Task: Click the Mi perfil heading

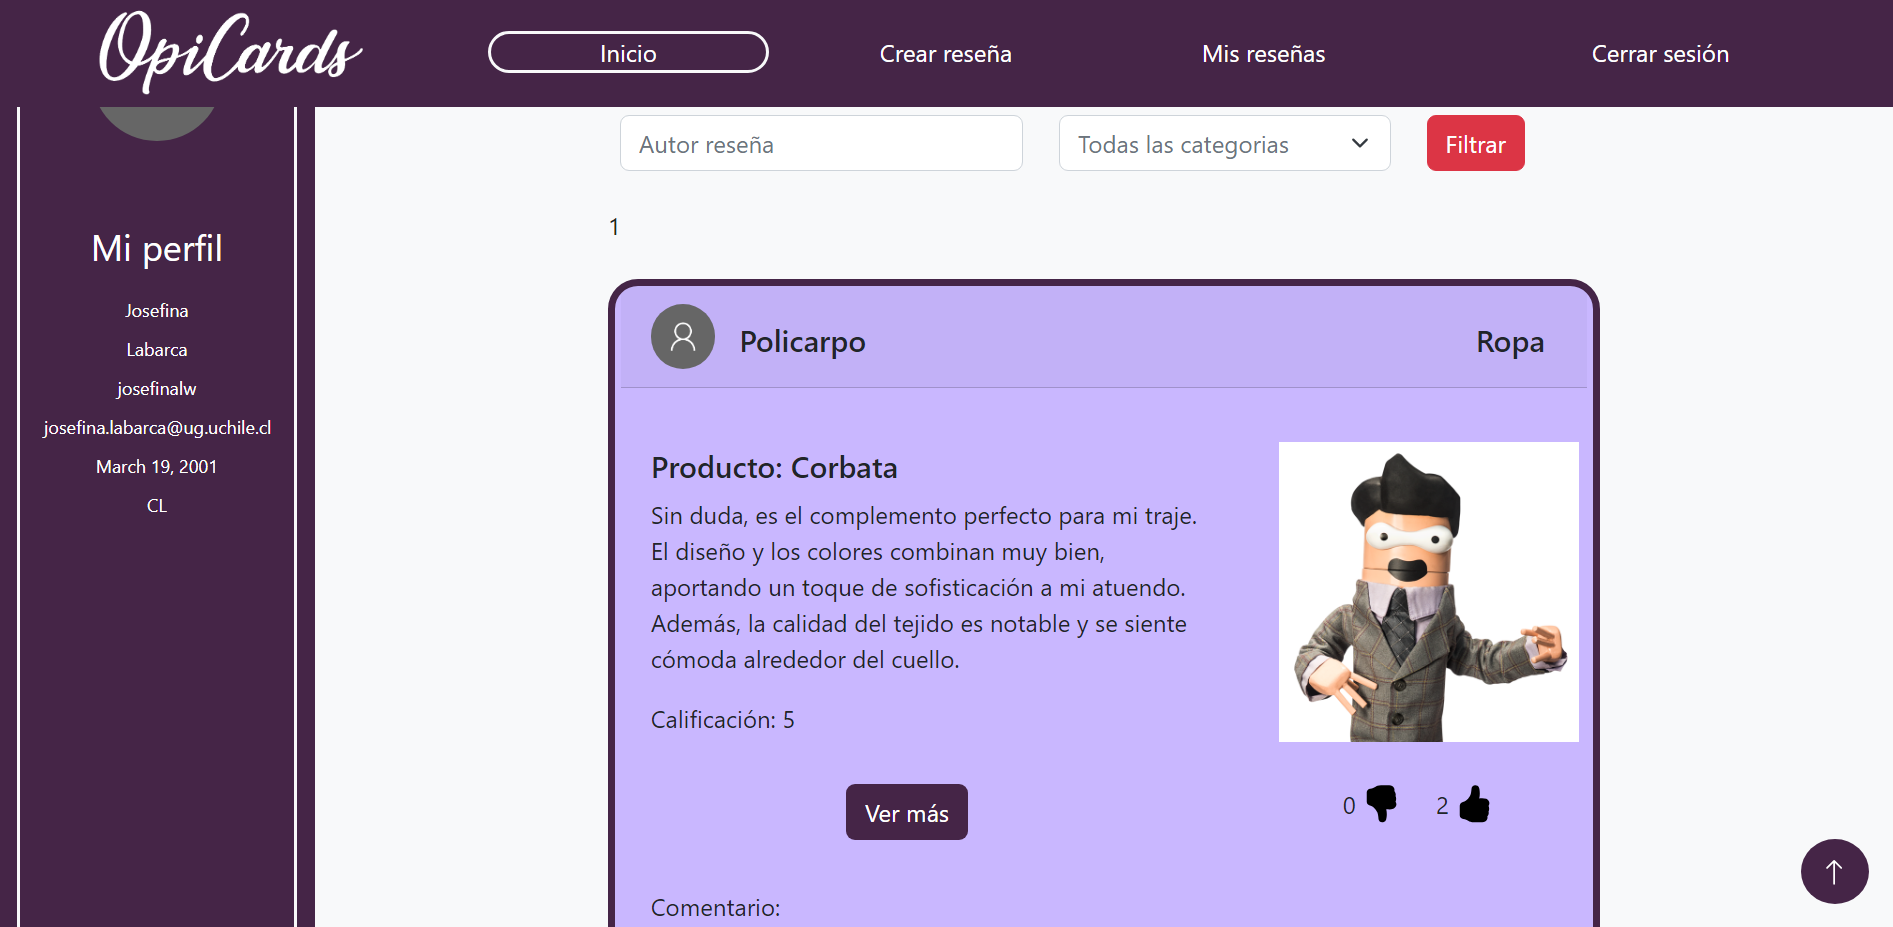Action: click(157, 248)
